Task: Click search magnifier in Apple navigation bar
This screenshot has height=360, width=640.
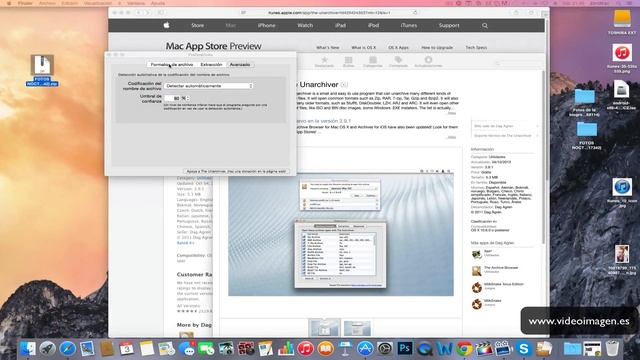Action: pos(484,25)
